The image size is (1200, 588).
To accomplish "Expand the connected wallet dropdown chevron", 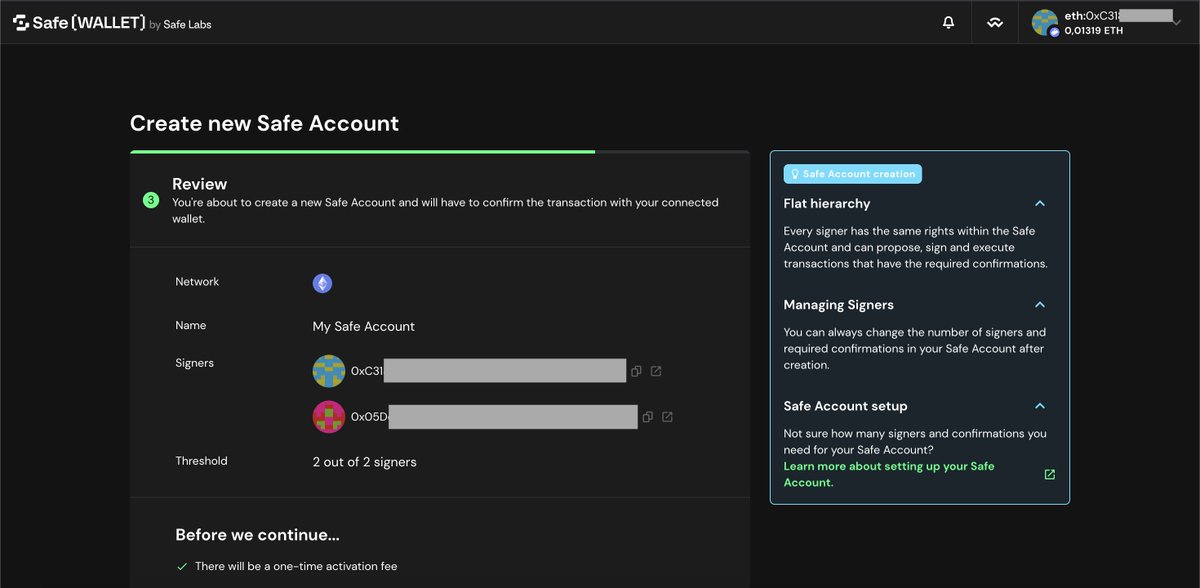I will click(1177, 22).
